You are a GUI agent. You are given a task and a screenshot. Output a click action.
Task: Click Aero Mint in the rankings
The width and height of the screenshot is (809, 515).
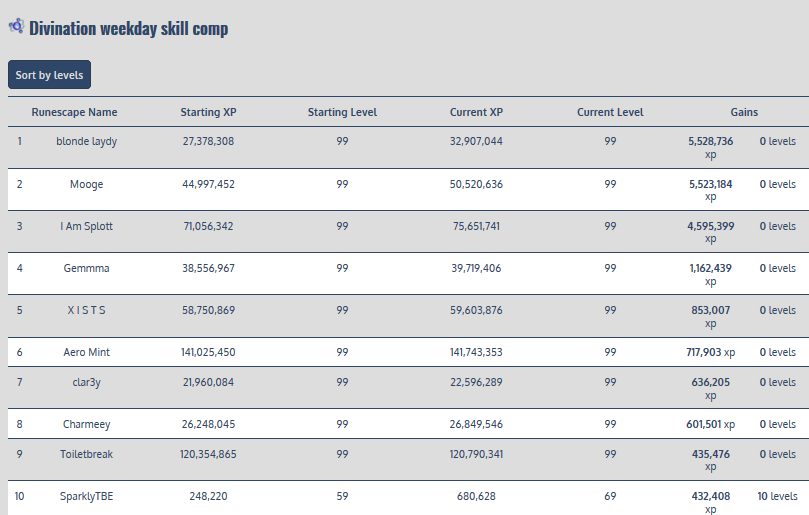point(86,352)
